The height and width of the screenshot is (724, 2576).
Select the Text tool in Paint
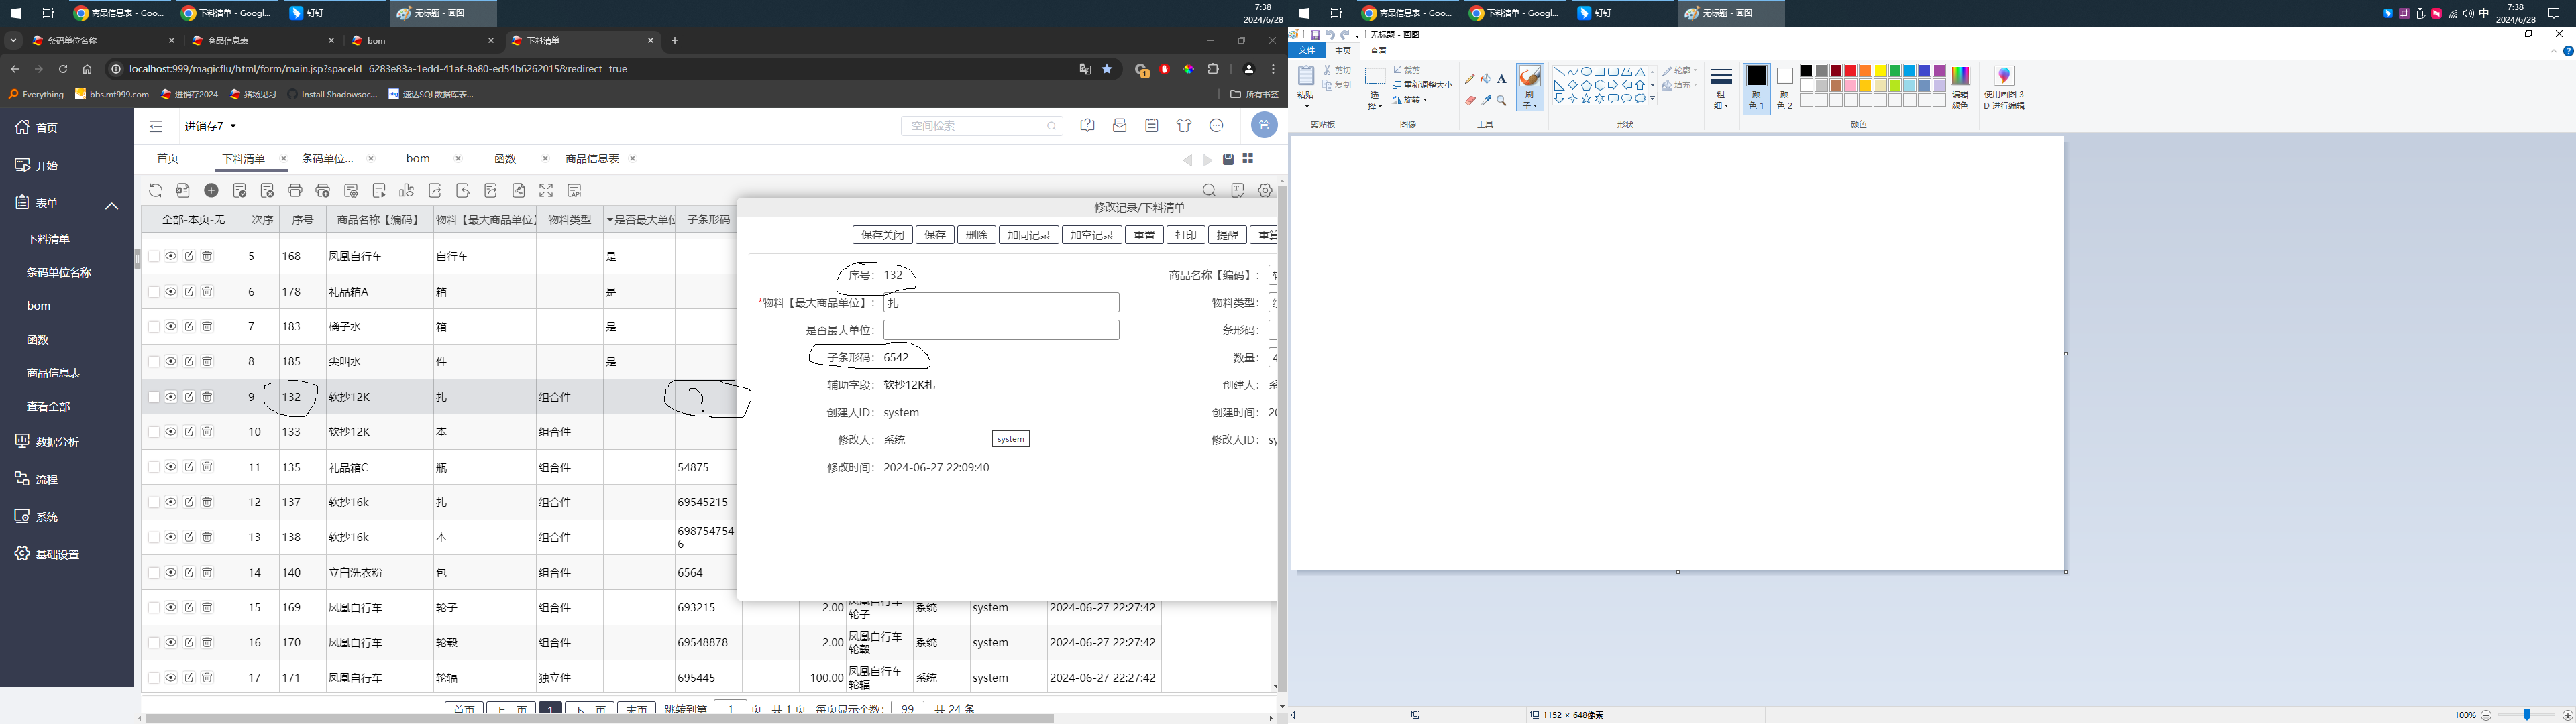1501,79
